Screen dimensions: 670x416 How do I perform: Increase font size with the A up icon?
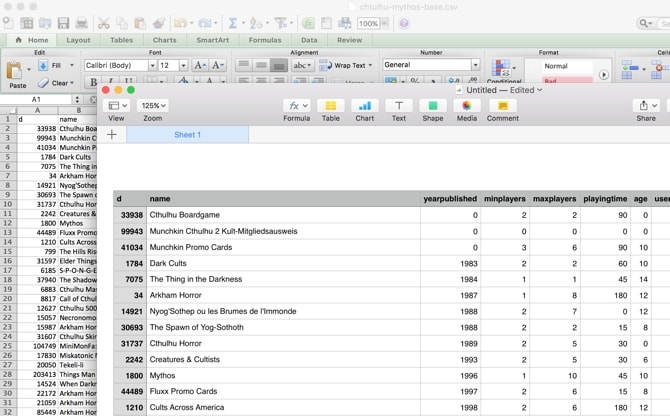(200, 65)
